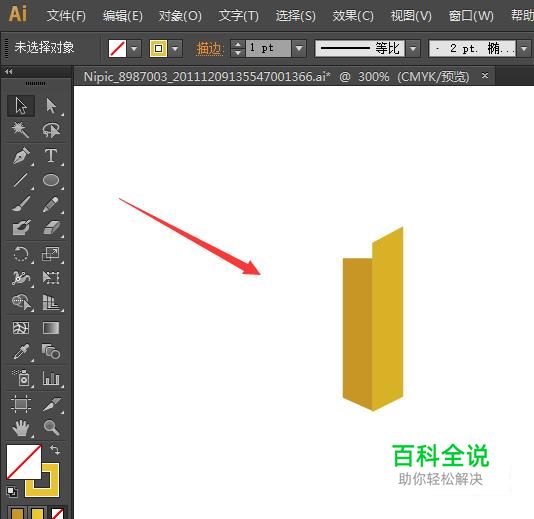Image resolution: width=534 pixels, height=519 pixels.
Task: Pick the Paintbrush tool
Action: click(21, 204)
